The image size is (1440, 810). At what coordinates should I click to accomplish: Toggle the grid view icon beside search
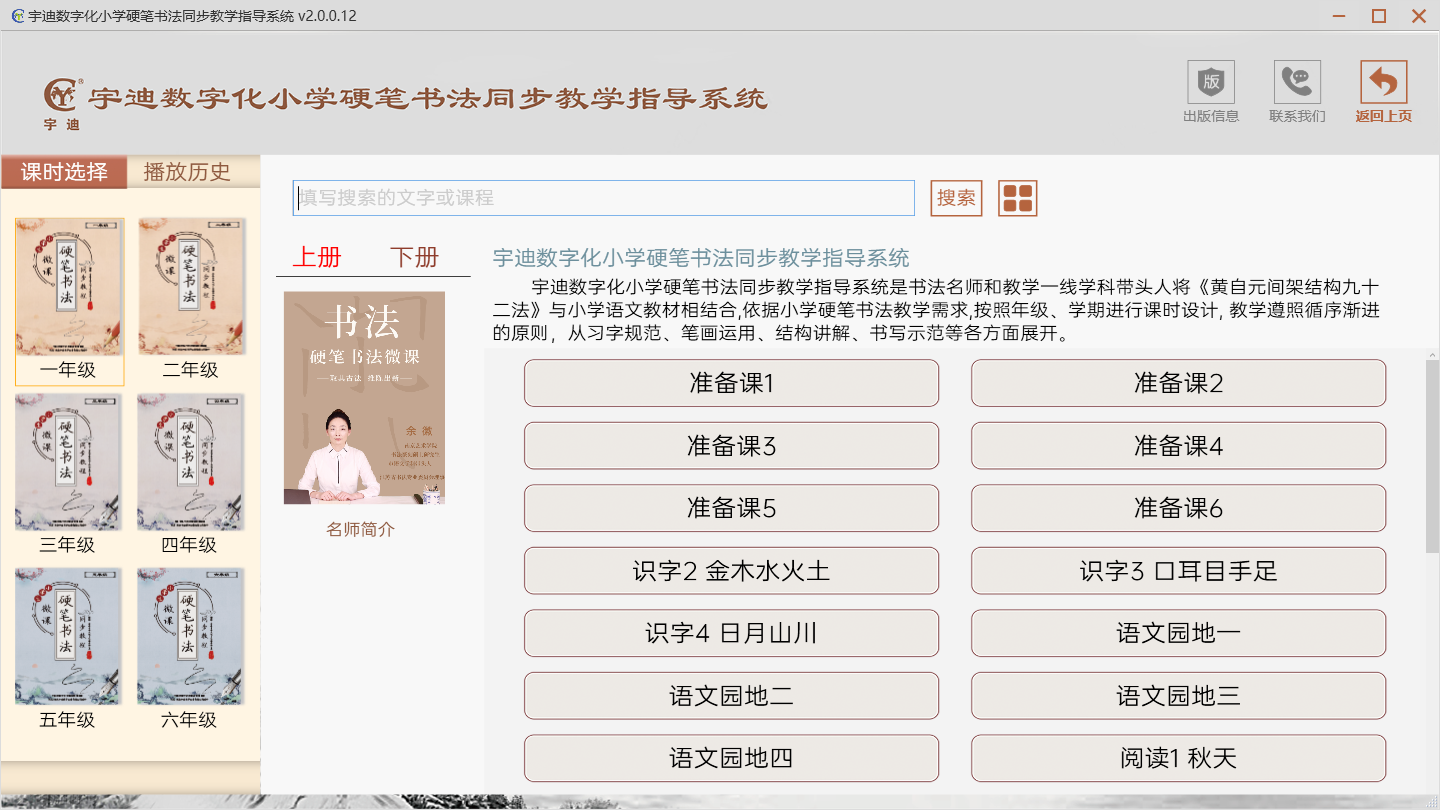[x=1017, y=198]
